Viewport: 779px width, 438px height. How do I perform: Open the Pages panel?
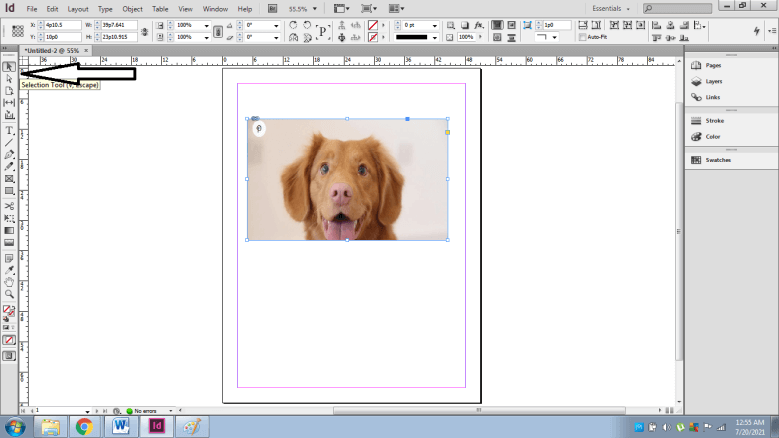[713, 65]
